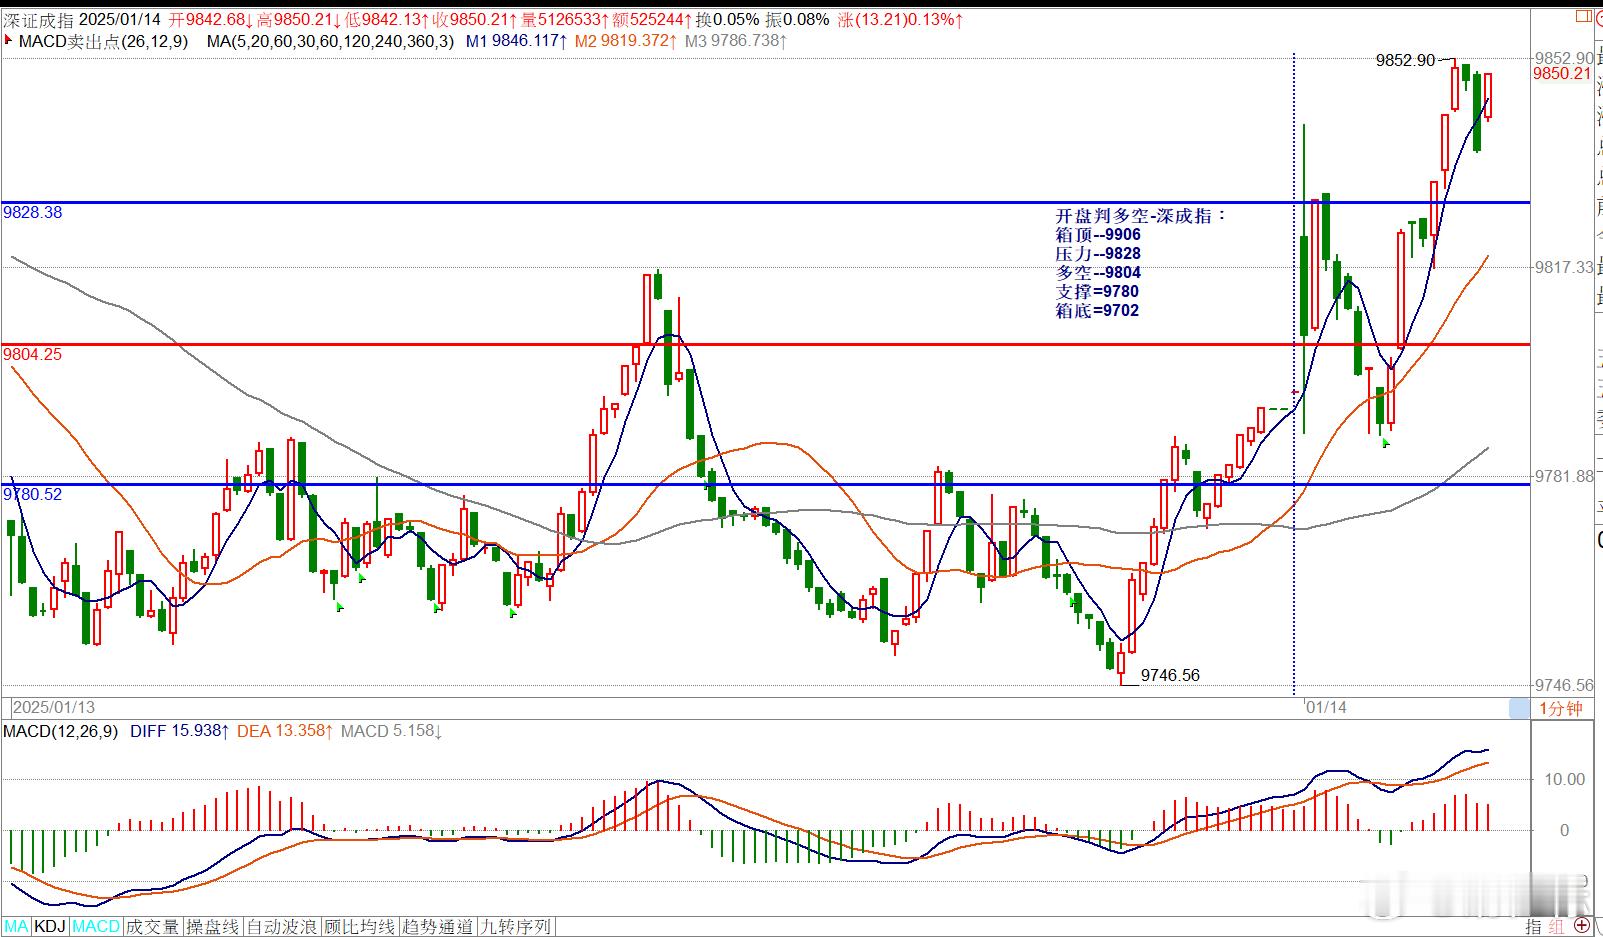Select the MACD indicator tab

tap(96, 927)
